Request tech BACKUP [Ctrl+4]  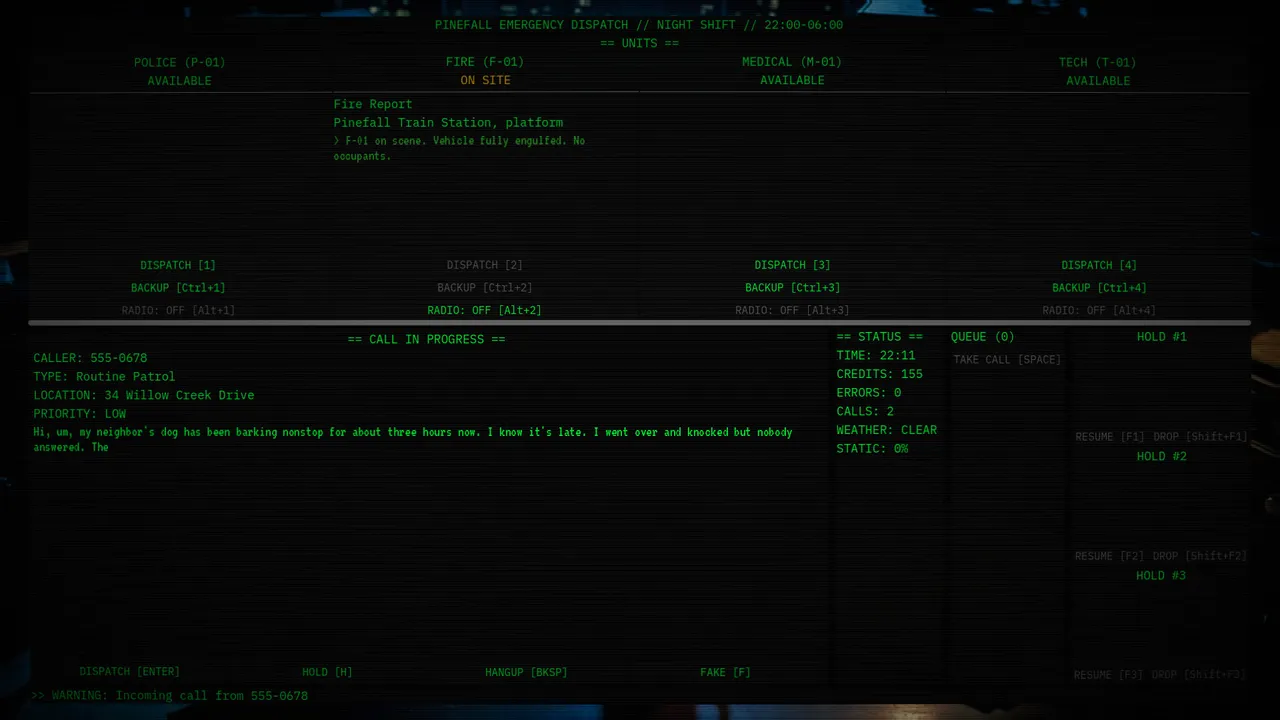click(x=1099, y=288)
